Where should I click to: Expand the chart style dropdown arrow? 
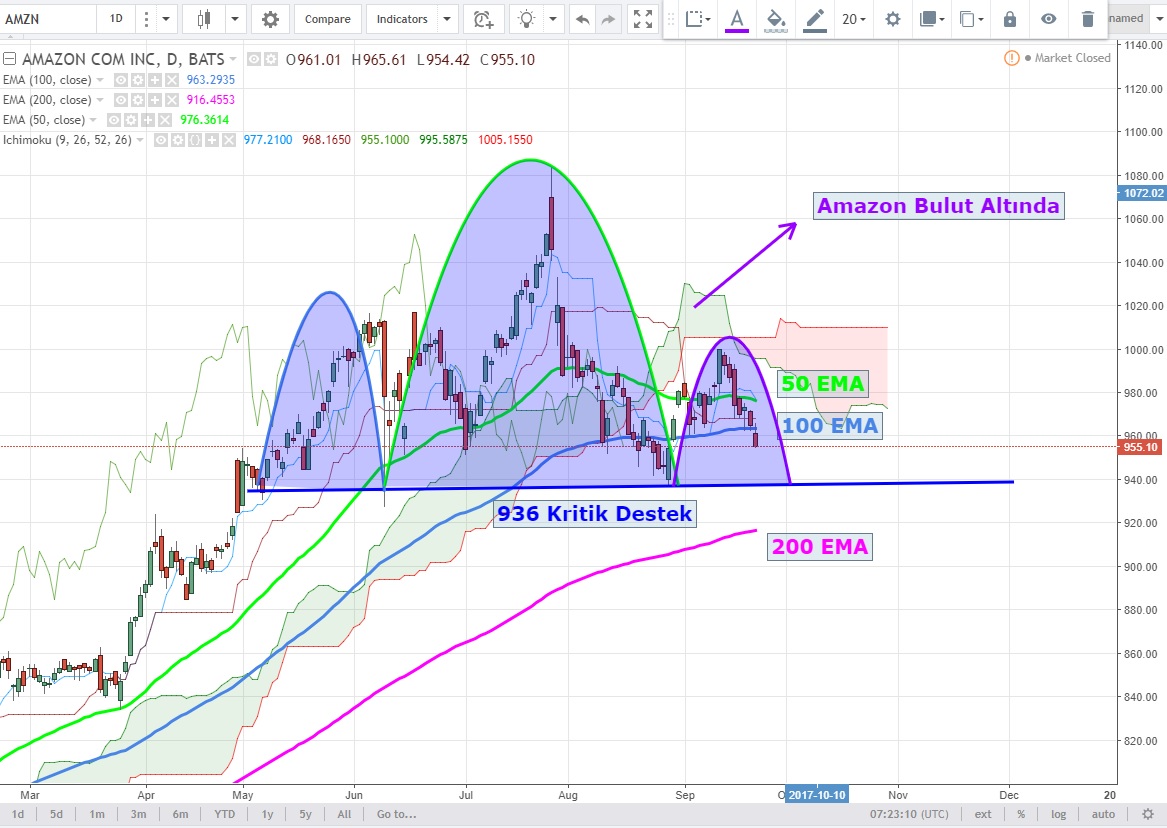pos(234,19)
